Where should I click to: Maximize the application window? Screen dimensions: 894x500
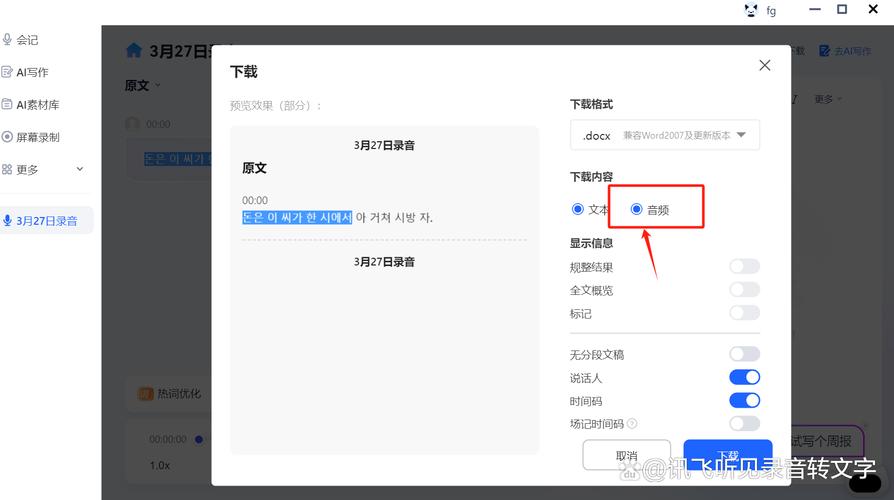pos(842,9)
